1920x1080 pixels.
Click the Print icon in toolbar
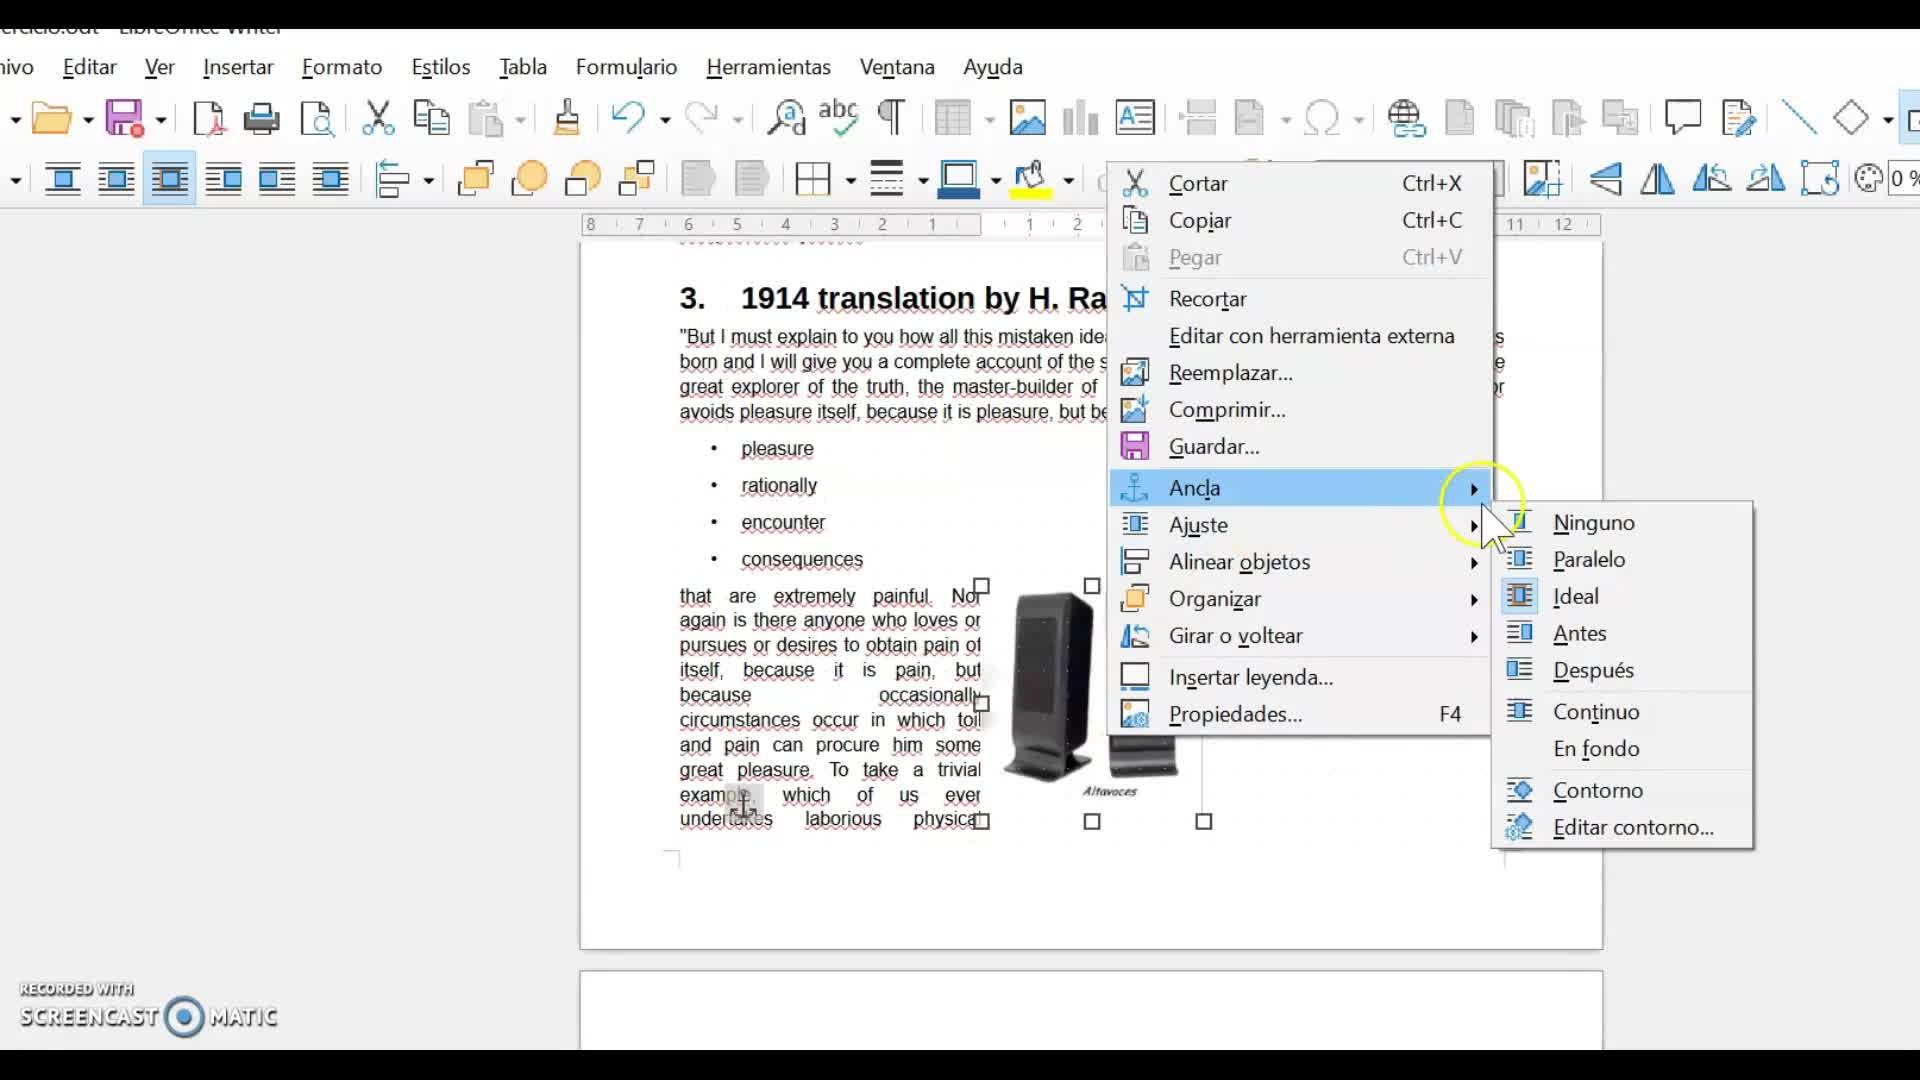coord(261,119)
